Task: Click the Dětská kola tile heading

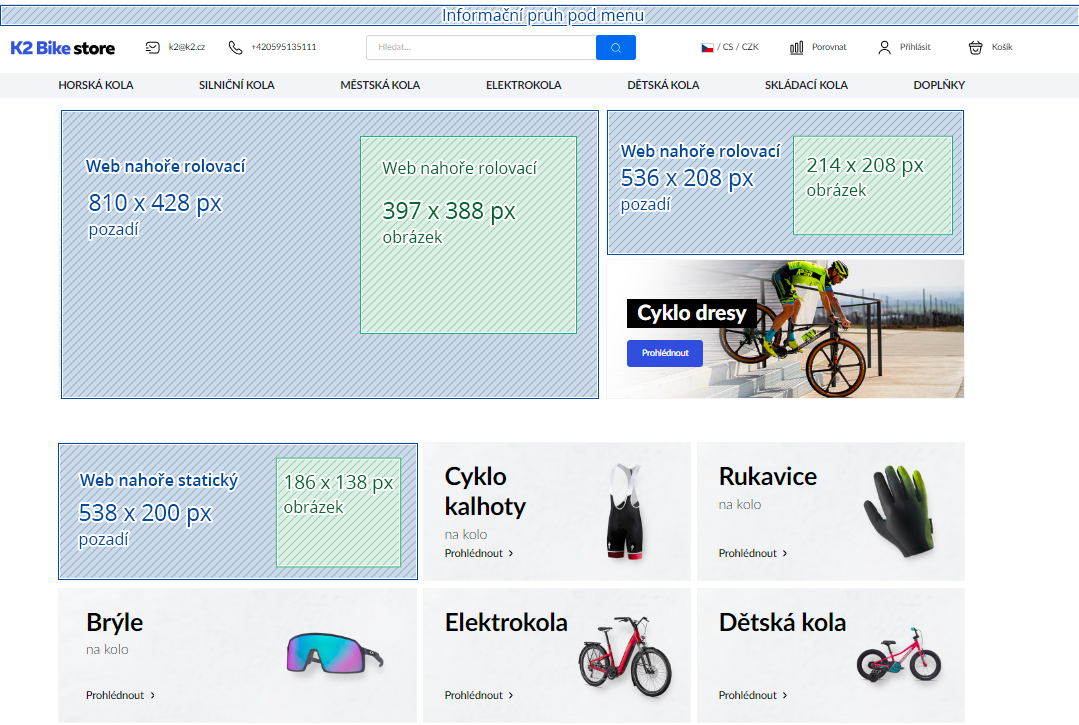Action: 782,623
